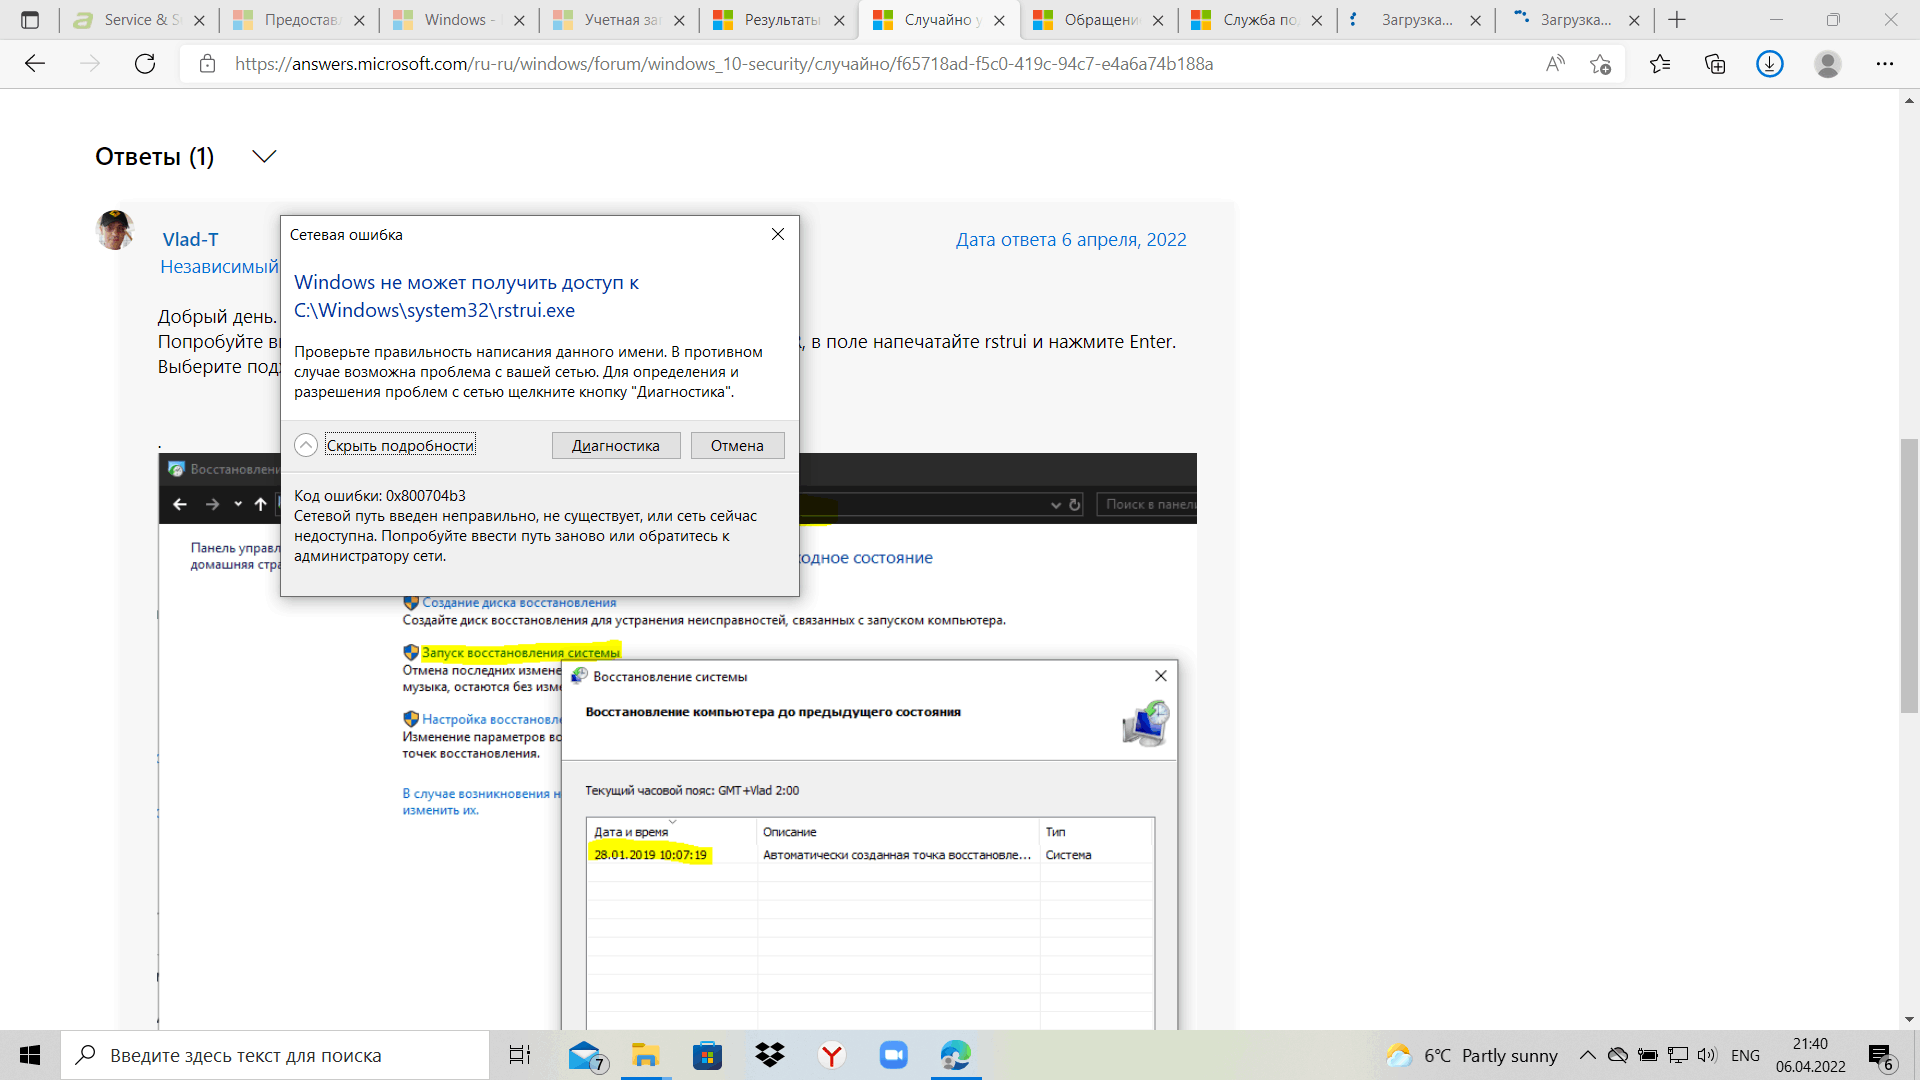Collapse error details with Скрыть подробности
The height and width of the screenshot is (1080, 1920).
(x=399, y=446)
